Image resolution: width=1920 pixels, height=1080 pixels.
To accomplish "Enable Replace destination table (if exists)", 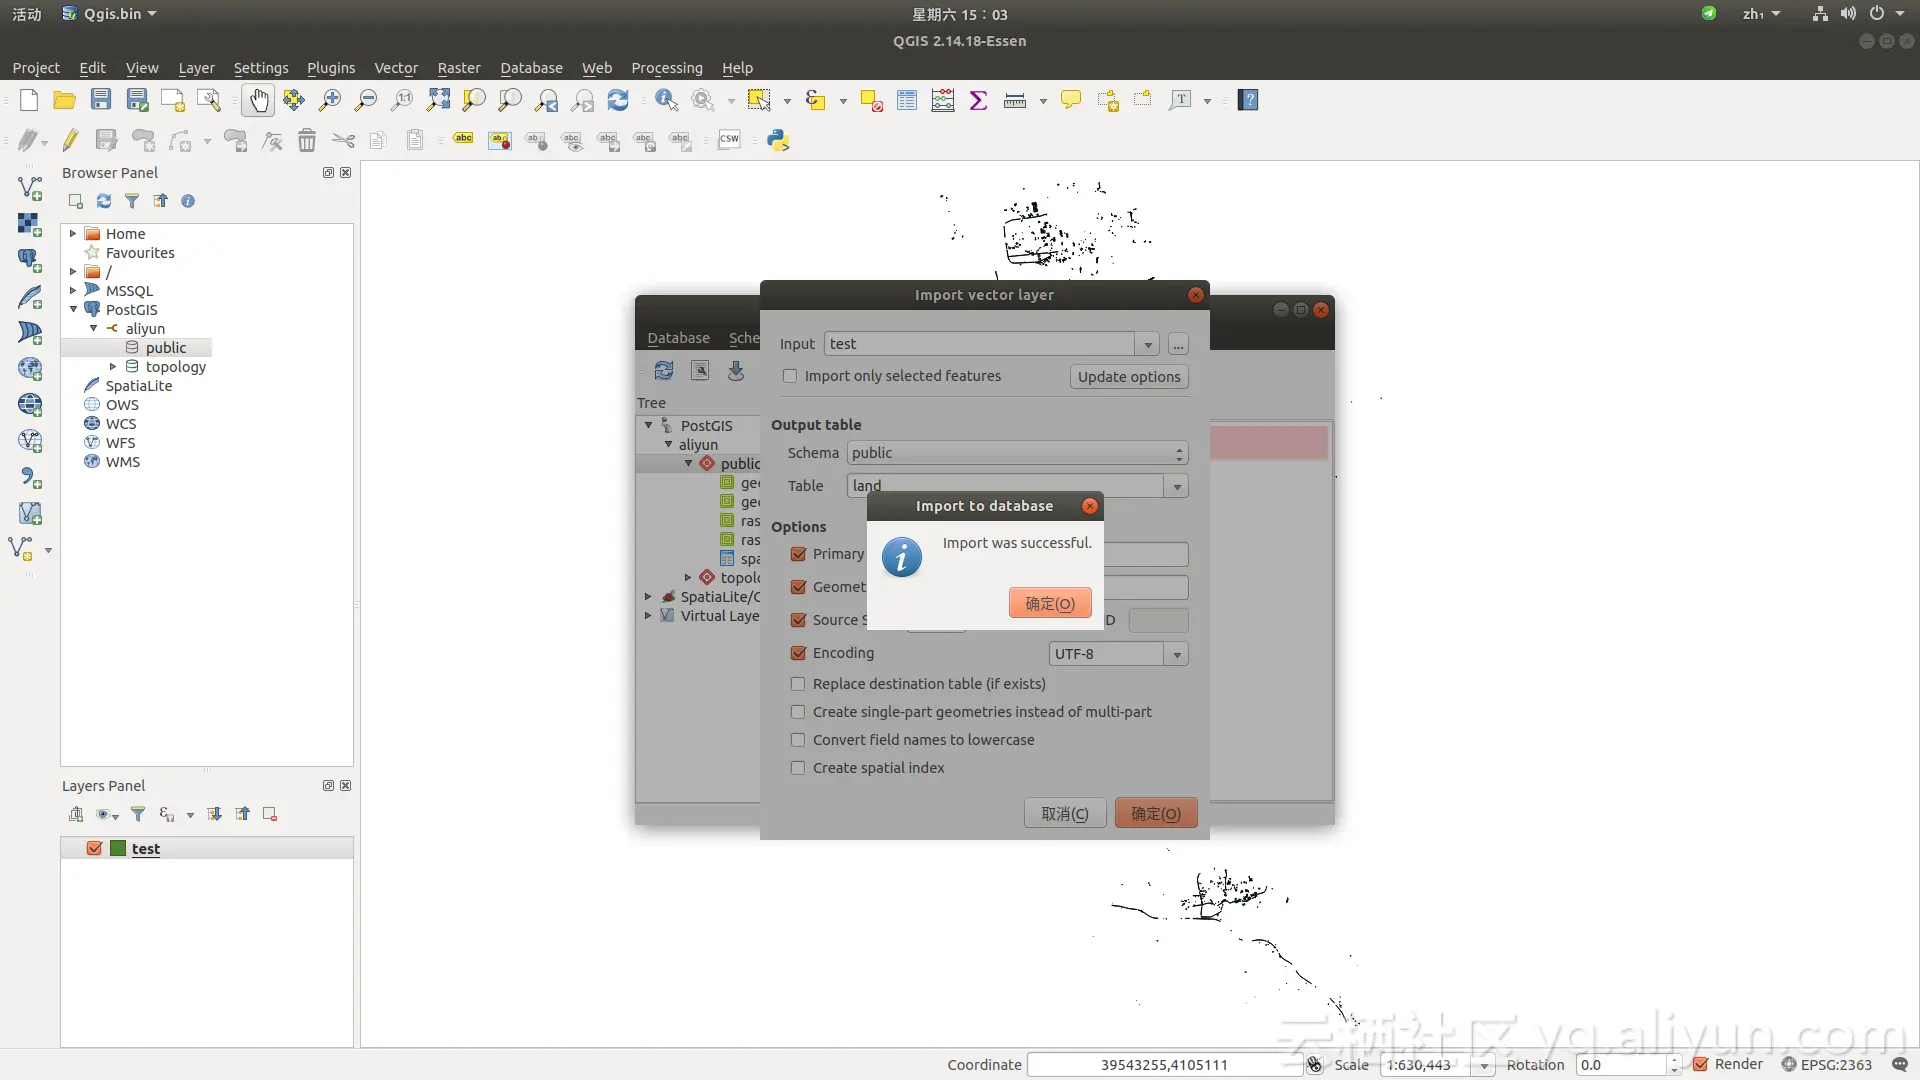I will [x=798, y=684].
